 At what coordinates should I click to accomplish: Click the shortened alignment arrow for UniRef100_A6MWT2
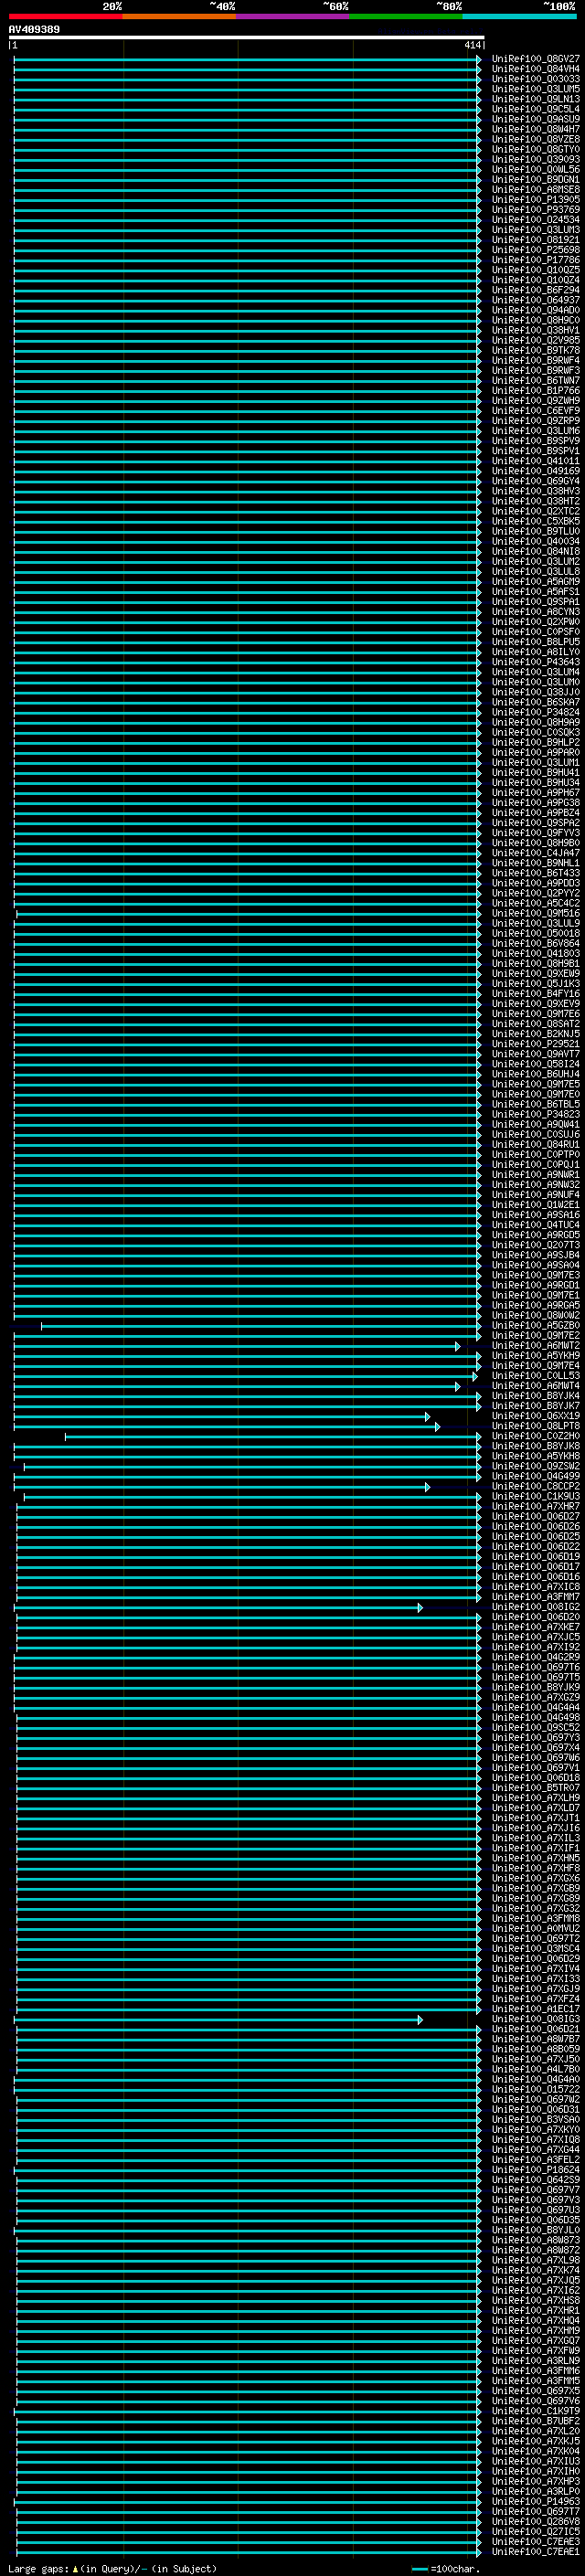coord(458,1346)
